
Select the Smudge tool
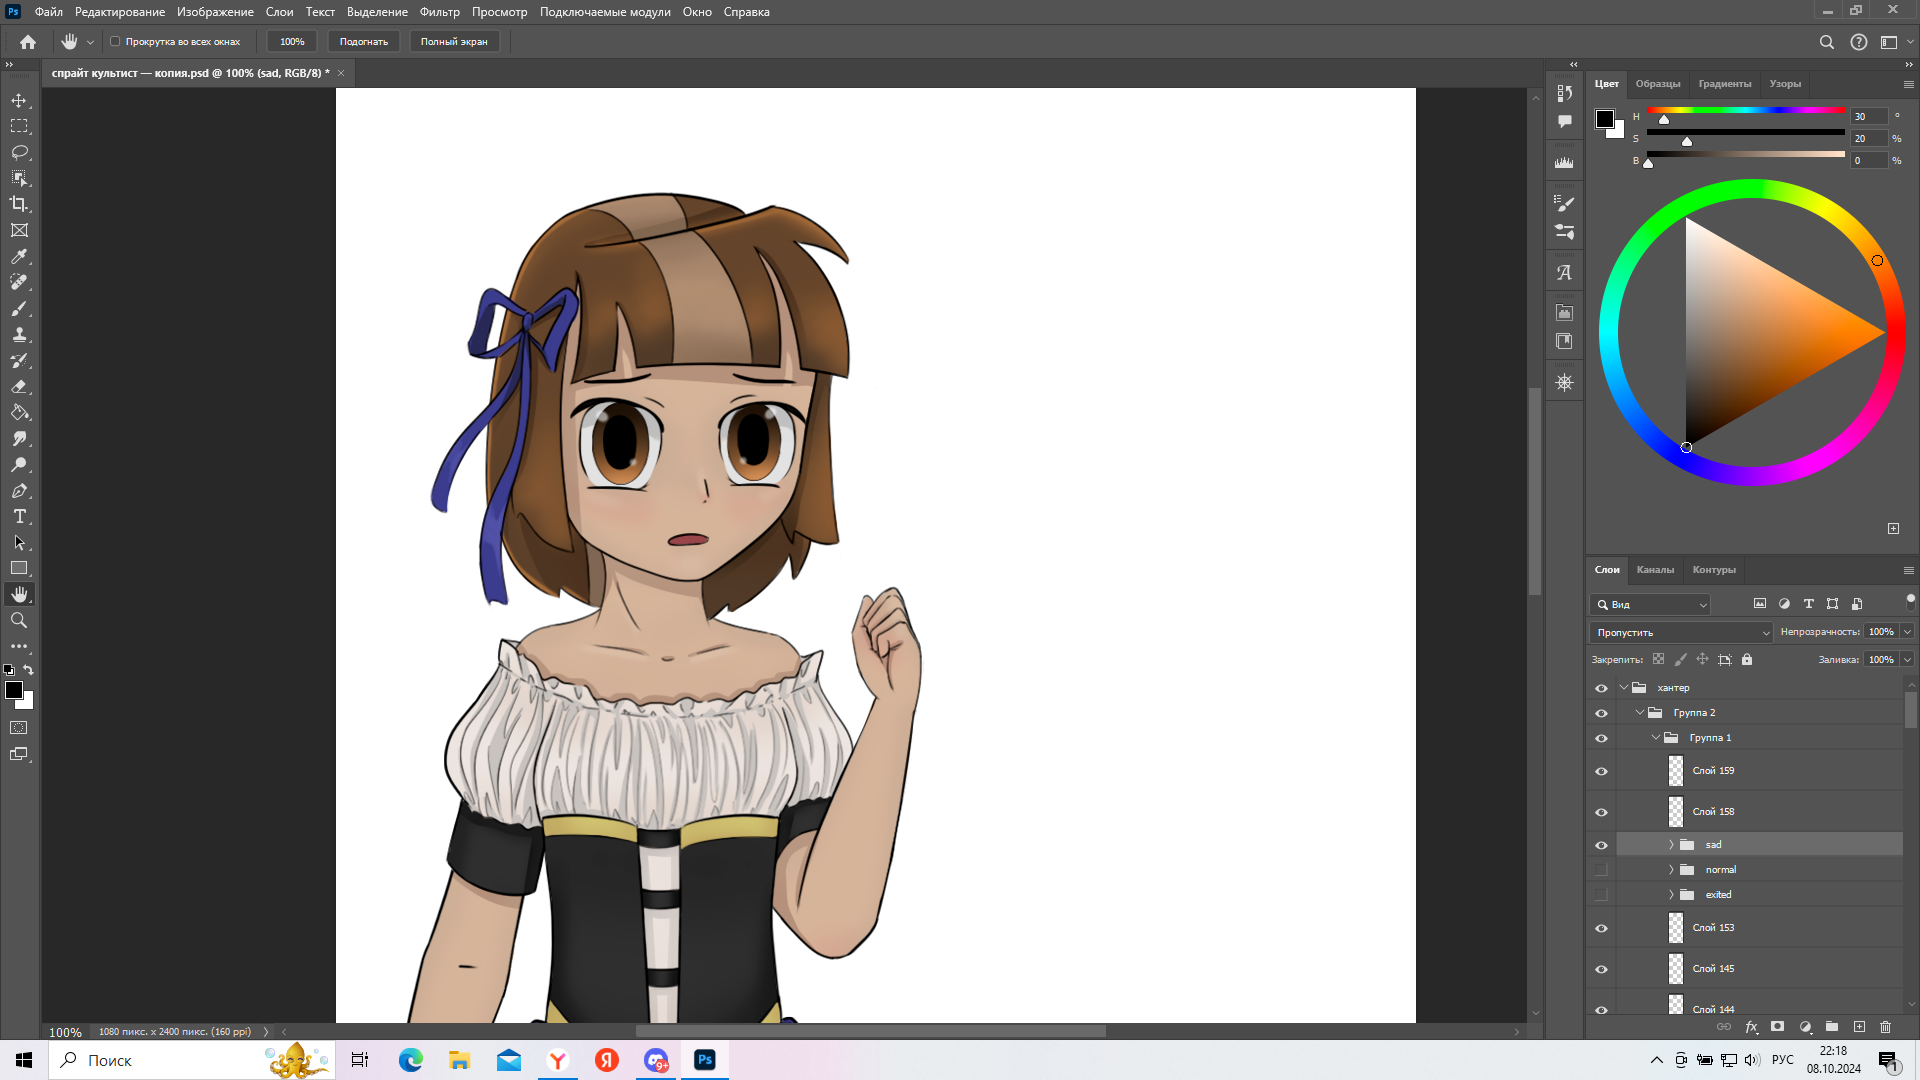point(19,439)
